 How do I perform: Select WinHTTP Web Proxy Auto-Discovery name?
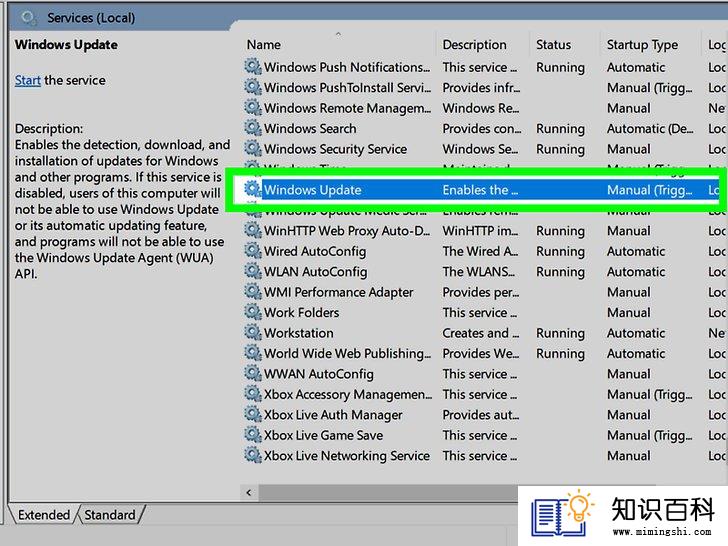[x=347, y=231]
